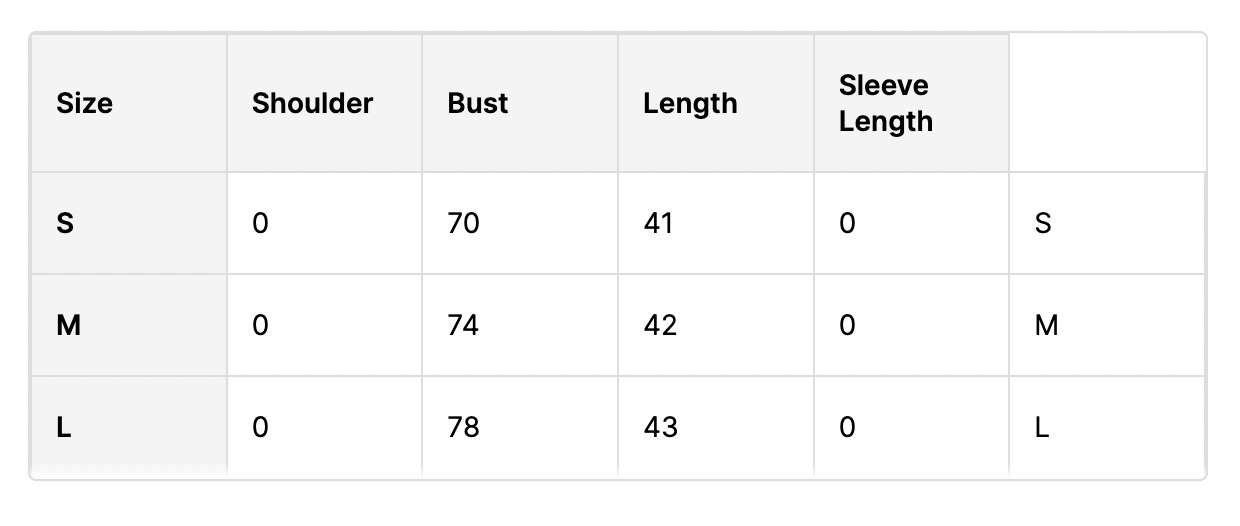Click the bust value 78
Image resolution: width=1240 pixels, height=526 pixels.
tap(464, 427)
